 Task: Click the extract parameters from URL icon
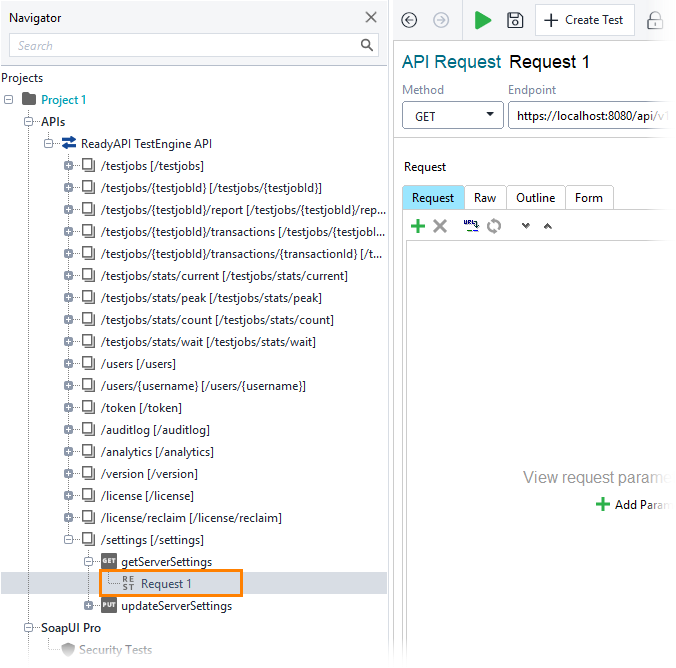pyautogui.click(x=471, y=226)
